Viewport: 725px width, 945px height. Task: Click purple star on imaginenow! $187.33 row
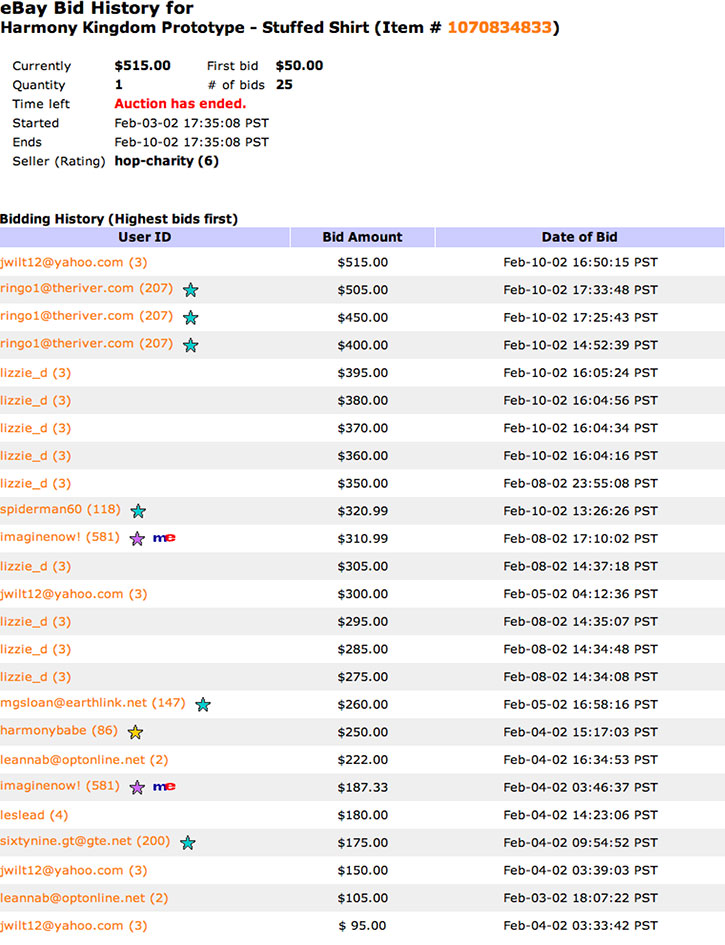click(x=137, y=788)
